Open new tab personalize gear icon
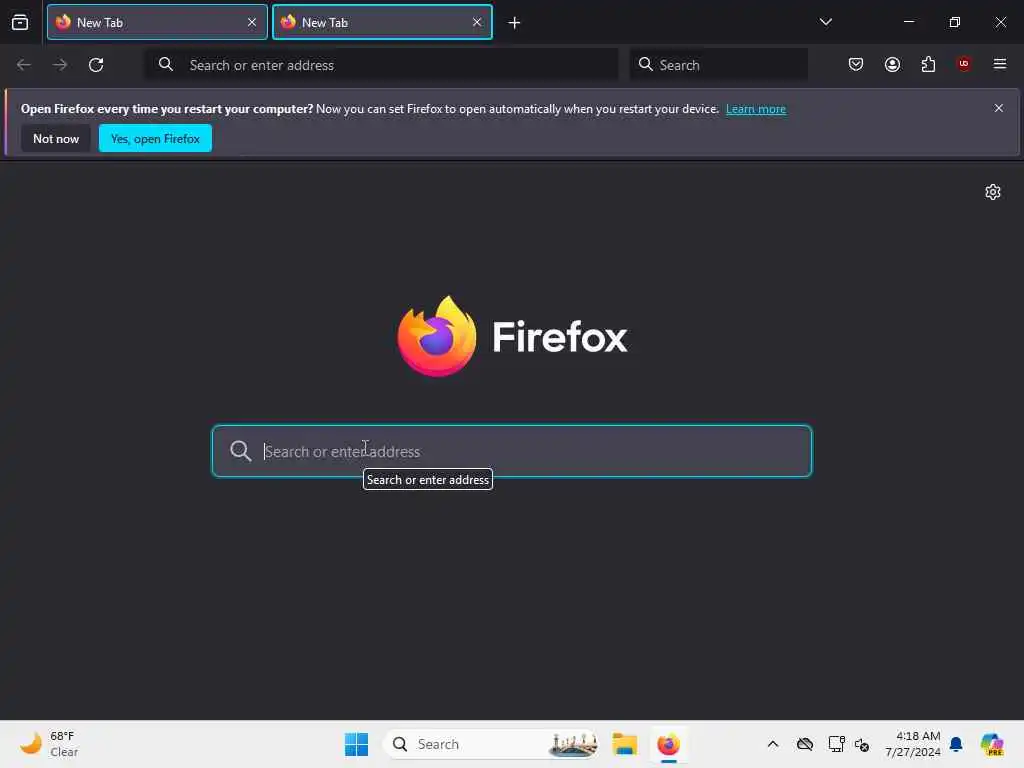 pyautogui.click(x=993, y=192)
